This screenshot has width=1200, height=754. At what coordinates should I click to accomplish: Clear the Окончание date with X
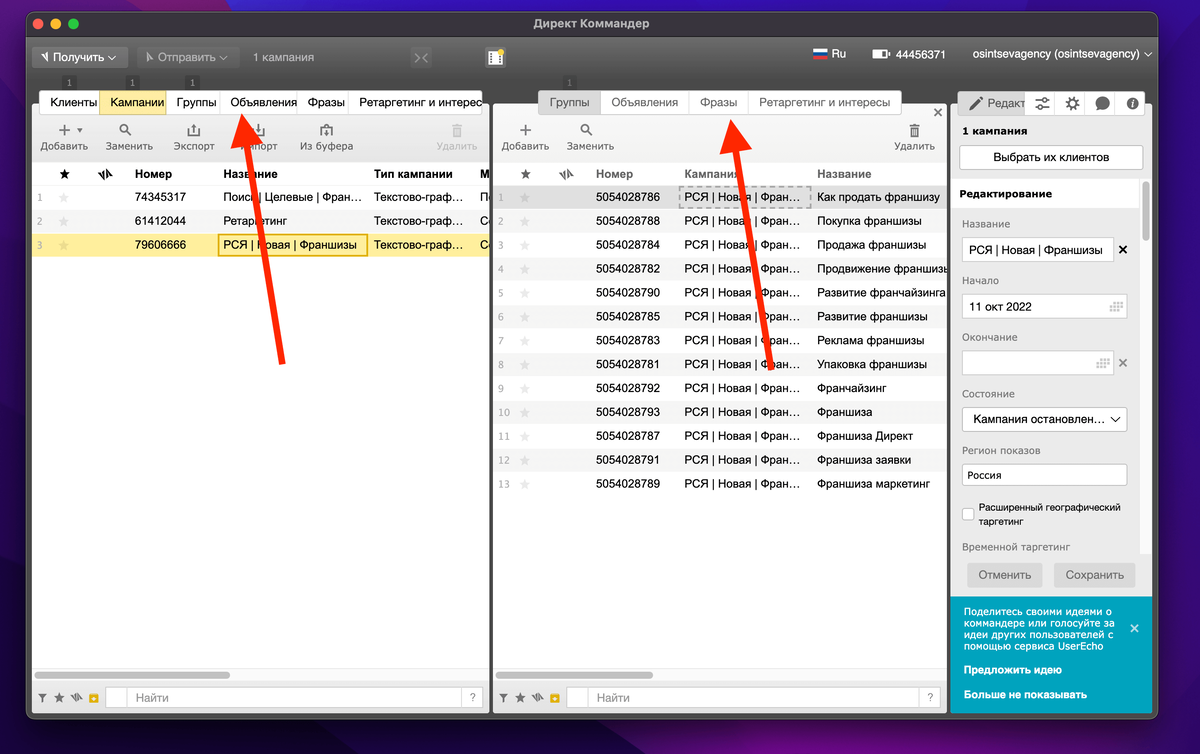coord(1123,363)
